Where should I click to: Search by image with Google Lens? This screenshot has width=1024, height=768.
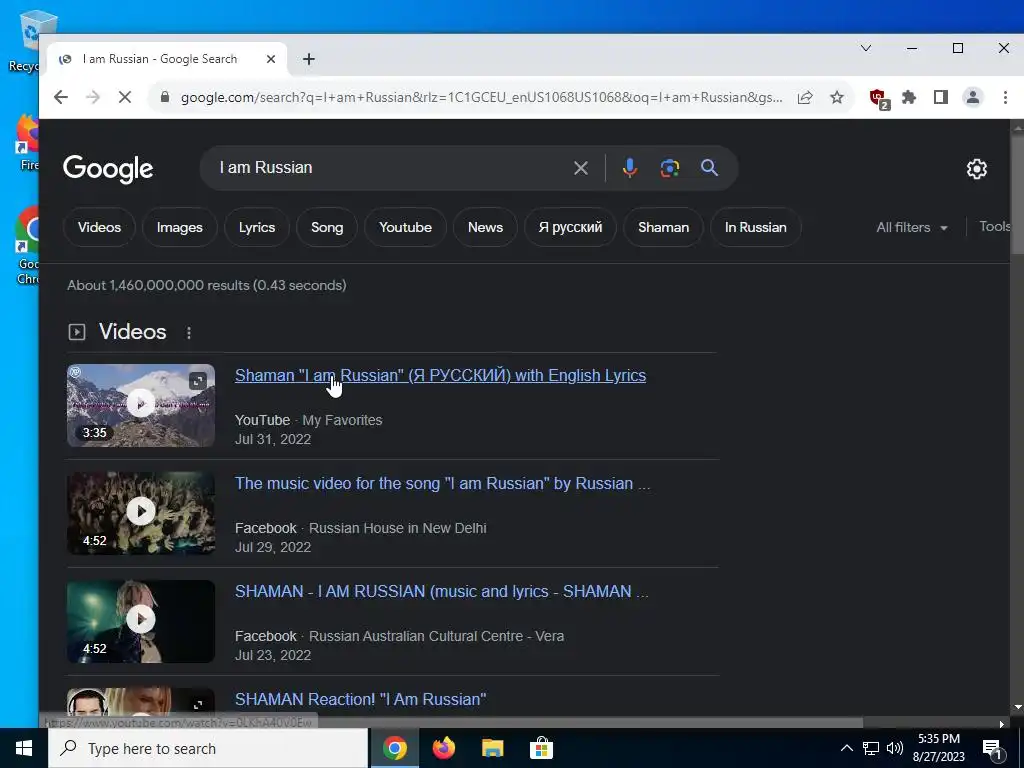(x=669, y=168)
